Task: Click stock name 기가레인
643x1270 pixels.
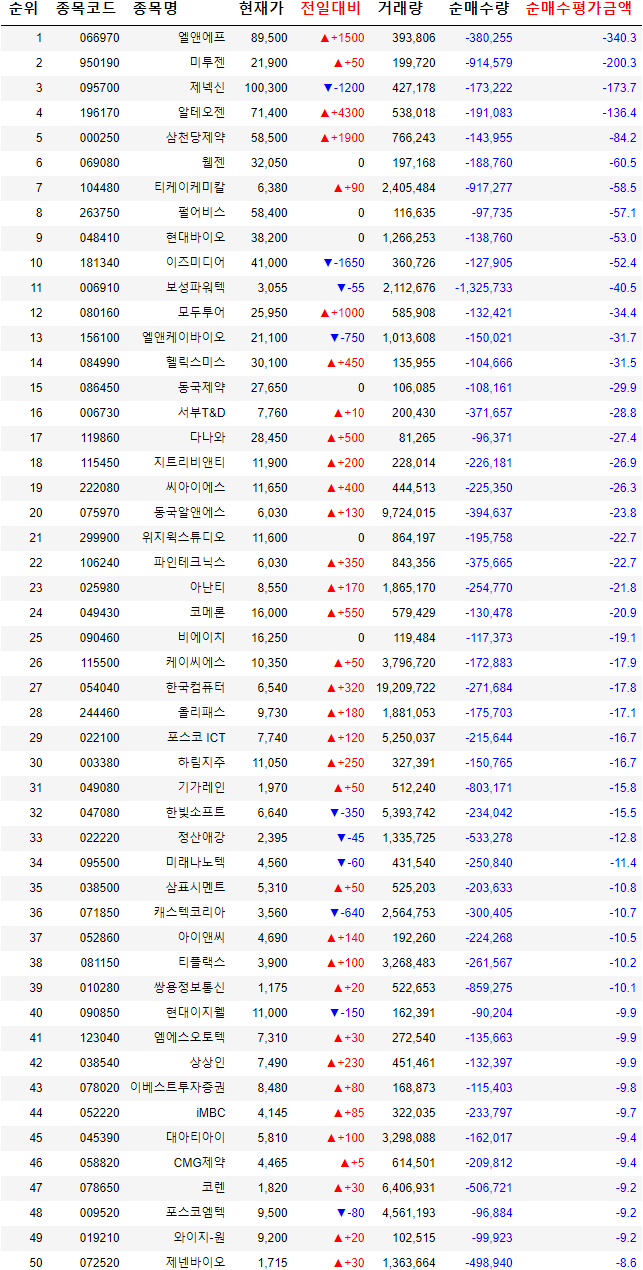Action: click(x=201, y=788)
